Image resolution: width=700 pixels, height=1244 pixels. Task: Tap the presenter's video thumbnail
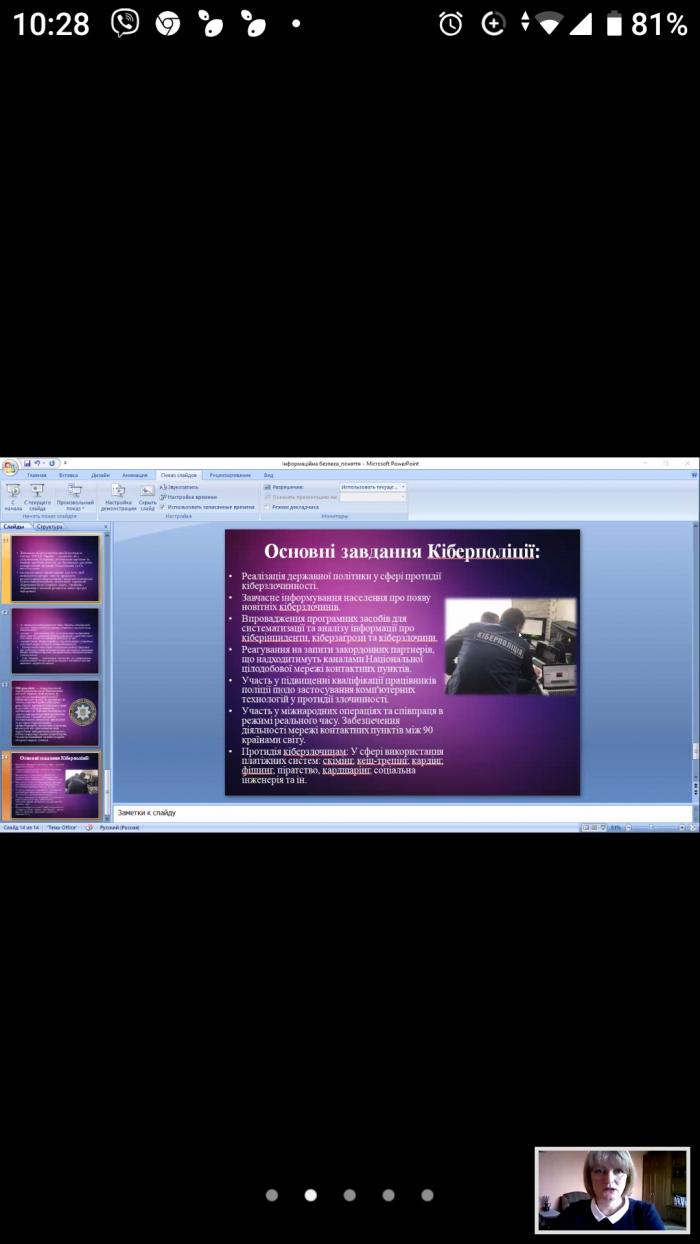(x=611, y=1188)
